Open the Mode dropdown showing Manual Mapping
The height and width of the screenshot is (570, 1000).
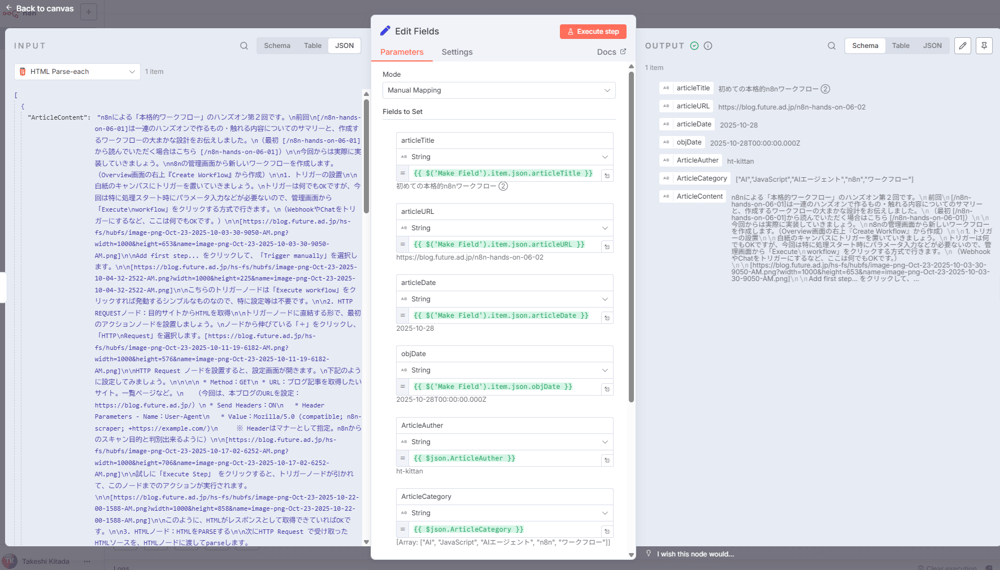[x=498, y=90]
